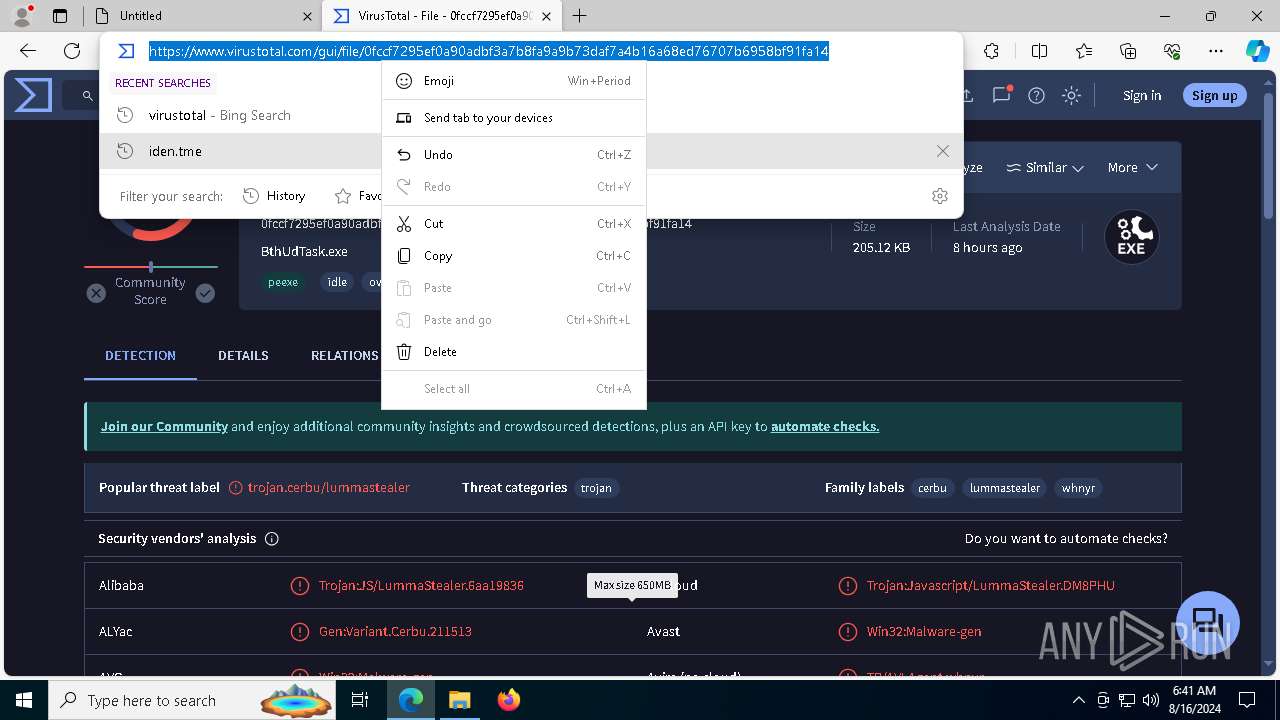This screenshot has width=1280, height=720.
Task: Expand the More dropdown
Action: pyautogui.click(x=1133, y=168)
